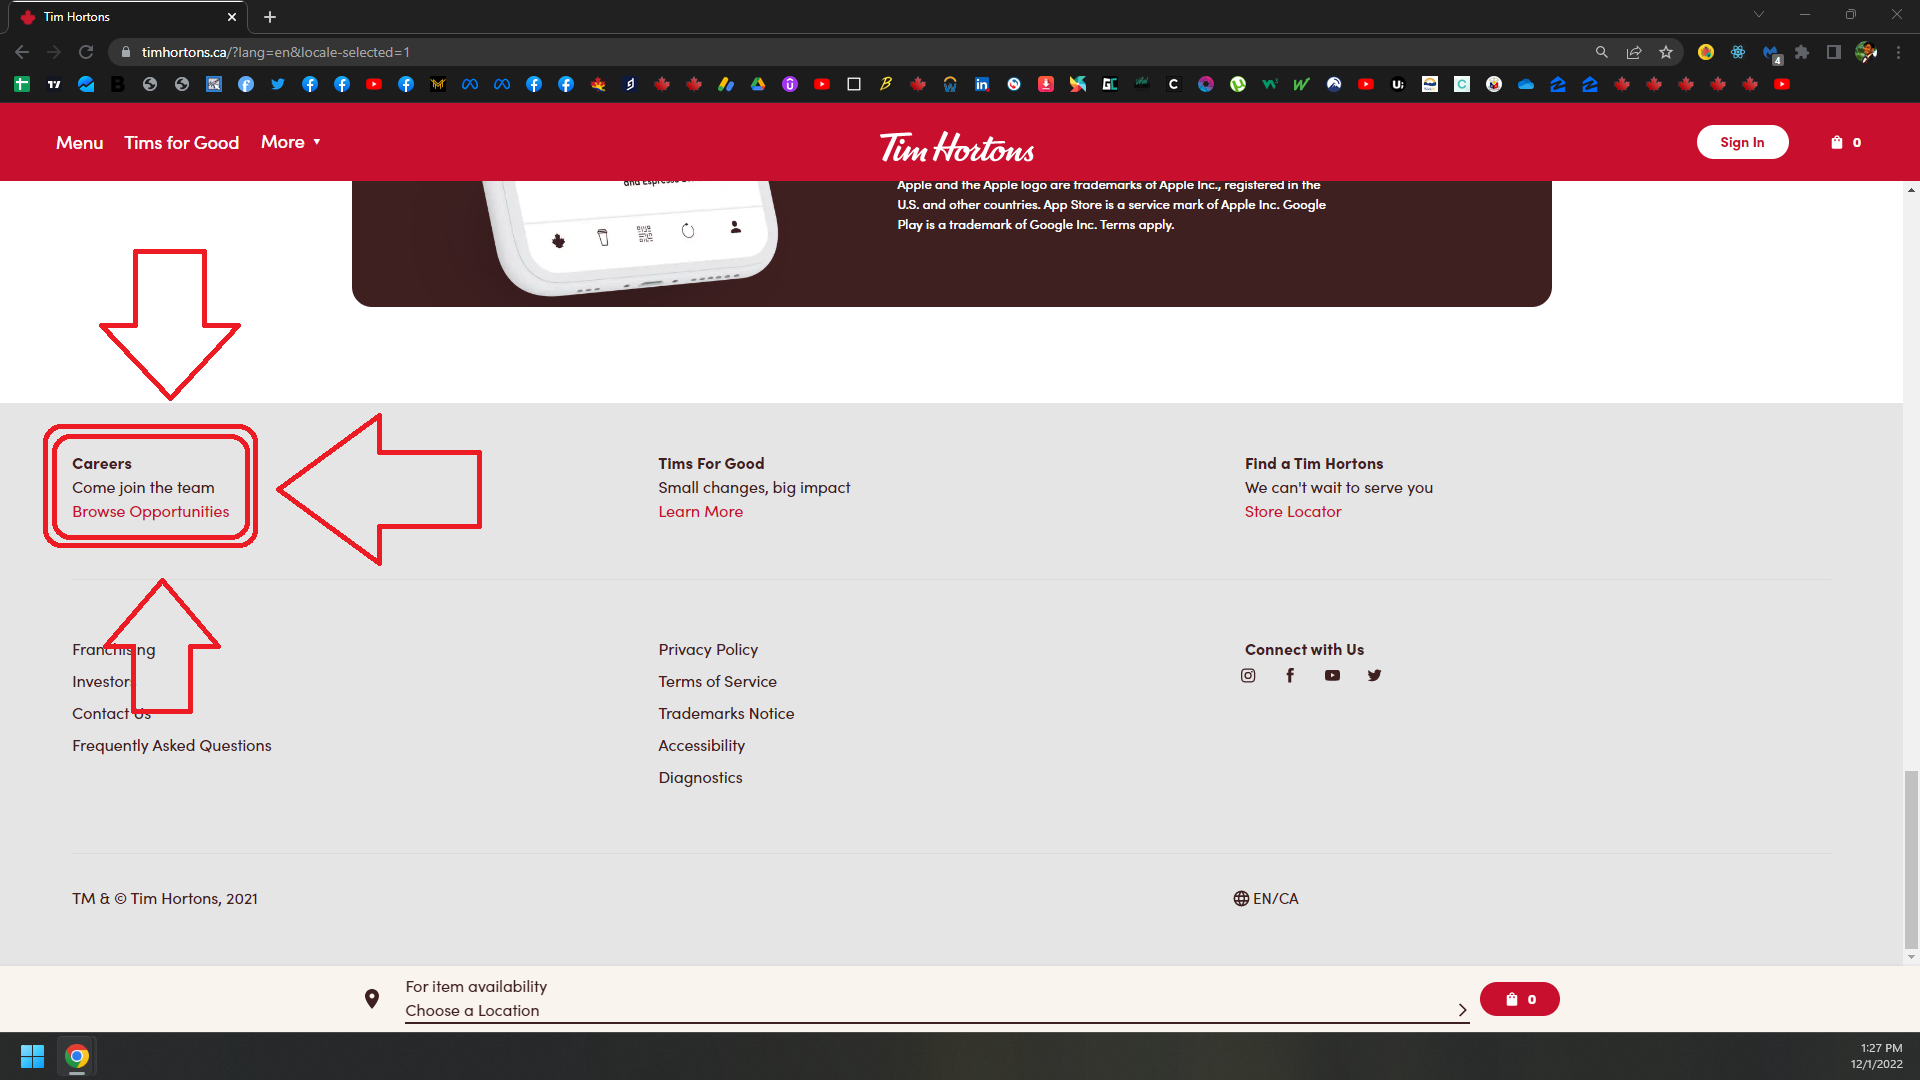This screenshot has height=1080, width=1920.
Task: Expand the More dropdown in navigation
Action: tap(290, 142)
